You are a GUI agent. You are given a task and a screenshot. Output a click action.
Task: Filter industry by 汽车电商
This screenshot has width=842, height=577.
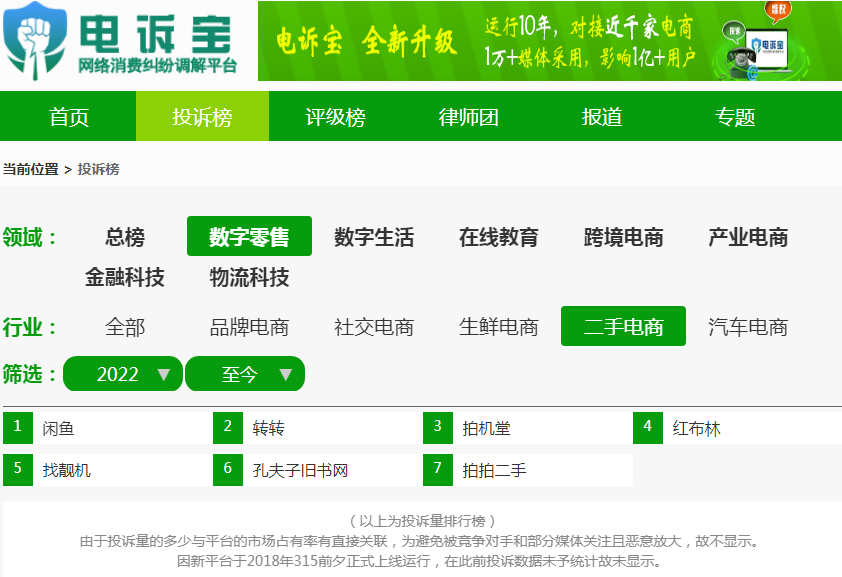pyautogui.click(x=748, y=327)
